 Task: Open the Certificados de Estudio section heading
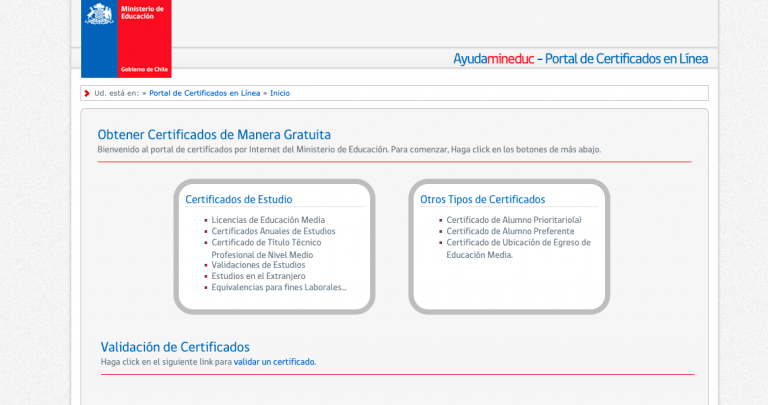coord(239,200)
